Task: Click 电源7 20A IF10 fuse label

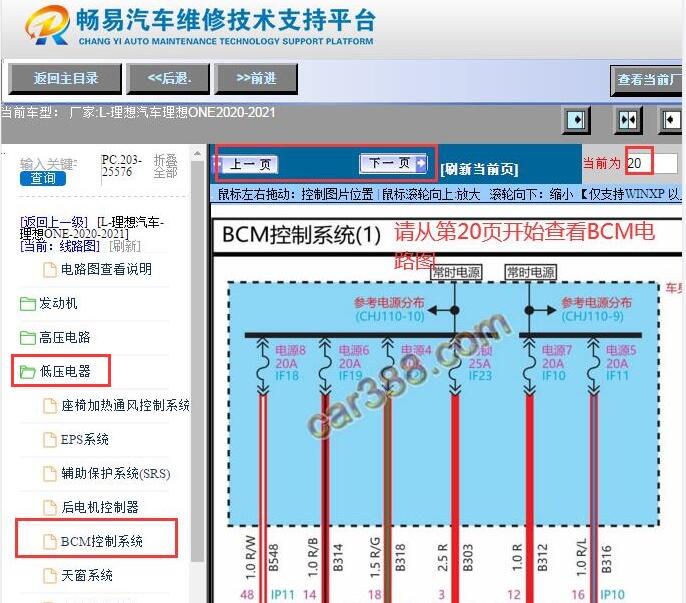Action: pos(557,363)
